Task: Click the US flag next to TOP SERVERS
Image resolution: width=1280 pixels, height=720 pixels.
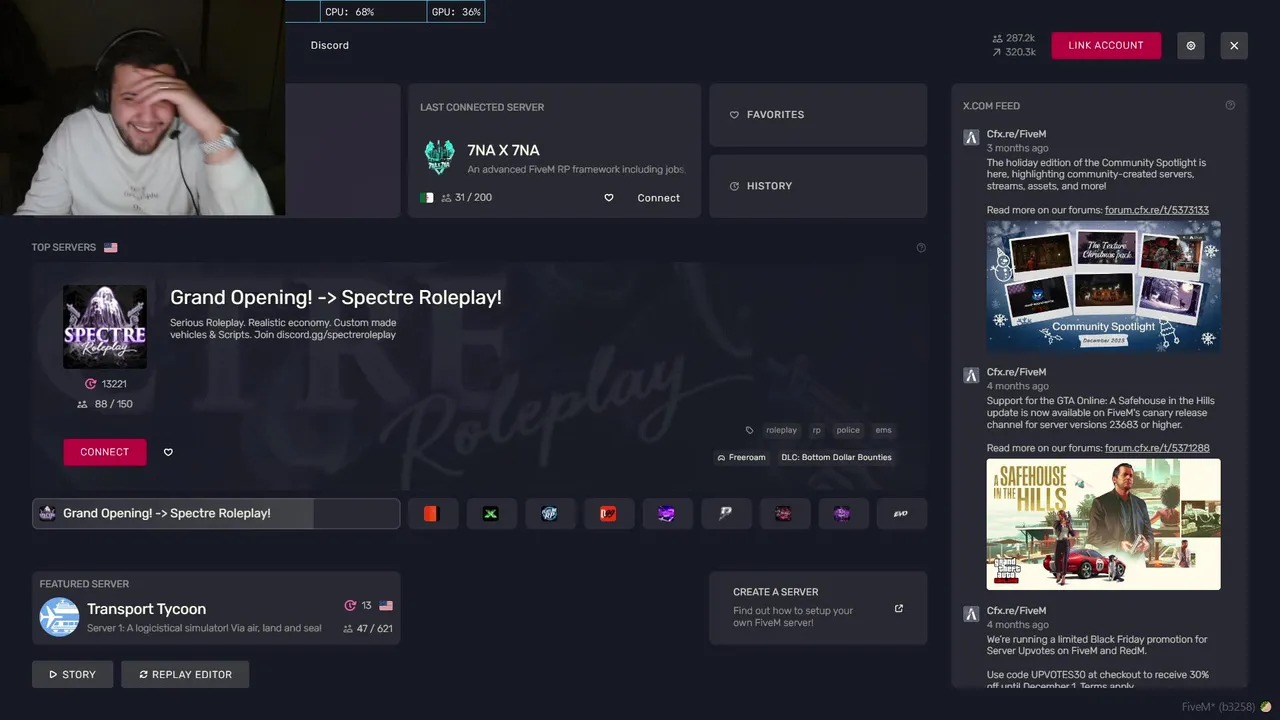Action: point(110,247)
